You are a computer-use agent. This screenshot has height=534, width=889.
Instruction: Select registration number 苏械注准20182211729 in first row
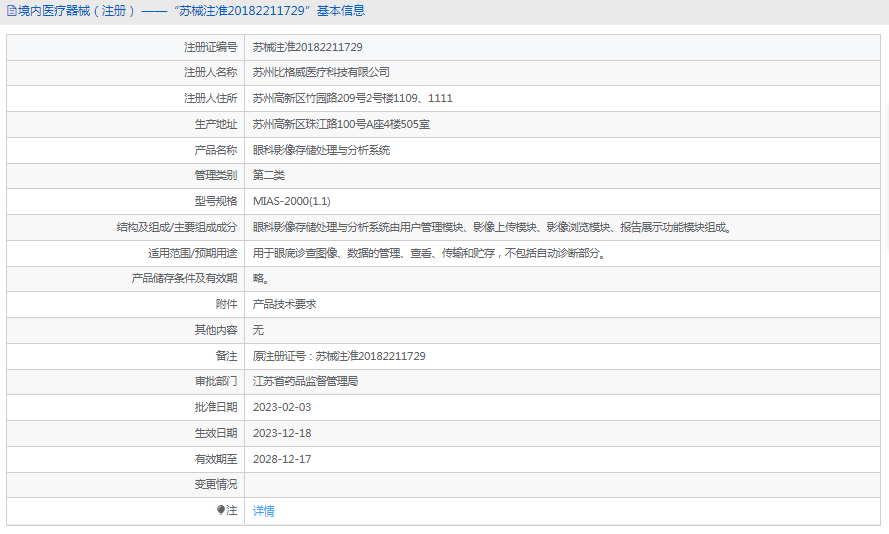click(x=307, y=47)
